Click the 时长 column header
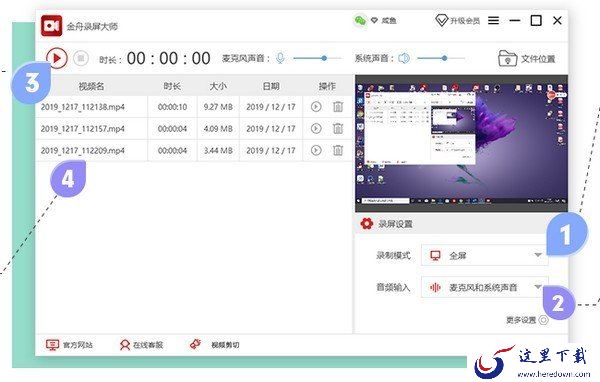 click(x=172, y=87)
